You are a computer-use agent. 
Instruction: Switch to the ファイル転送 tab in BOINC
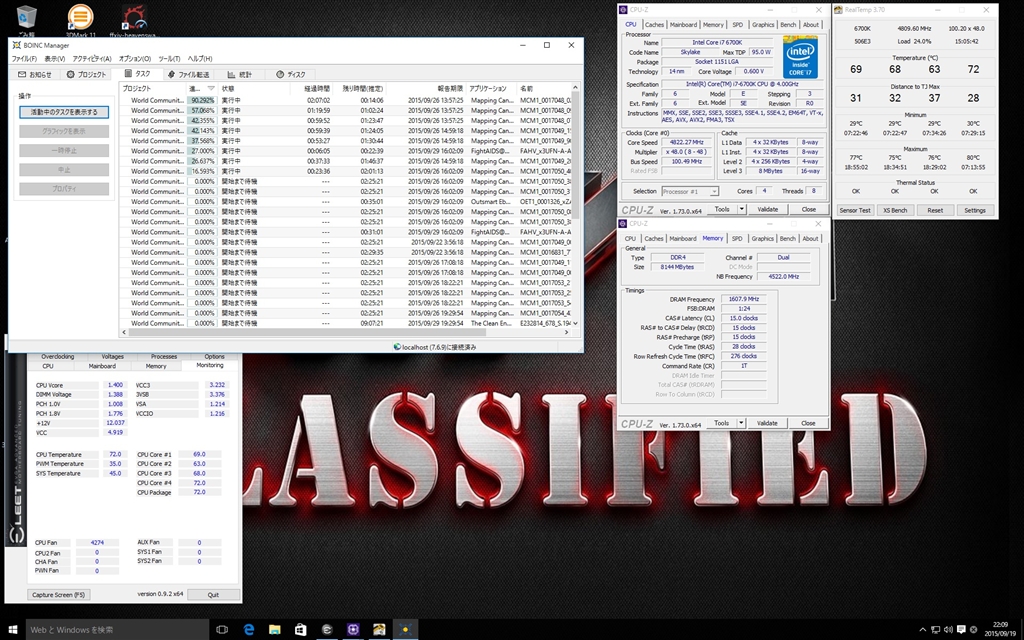(188, 74)
